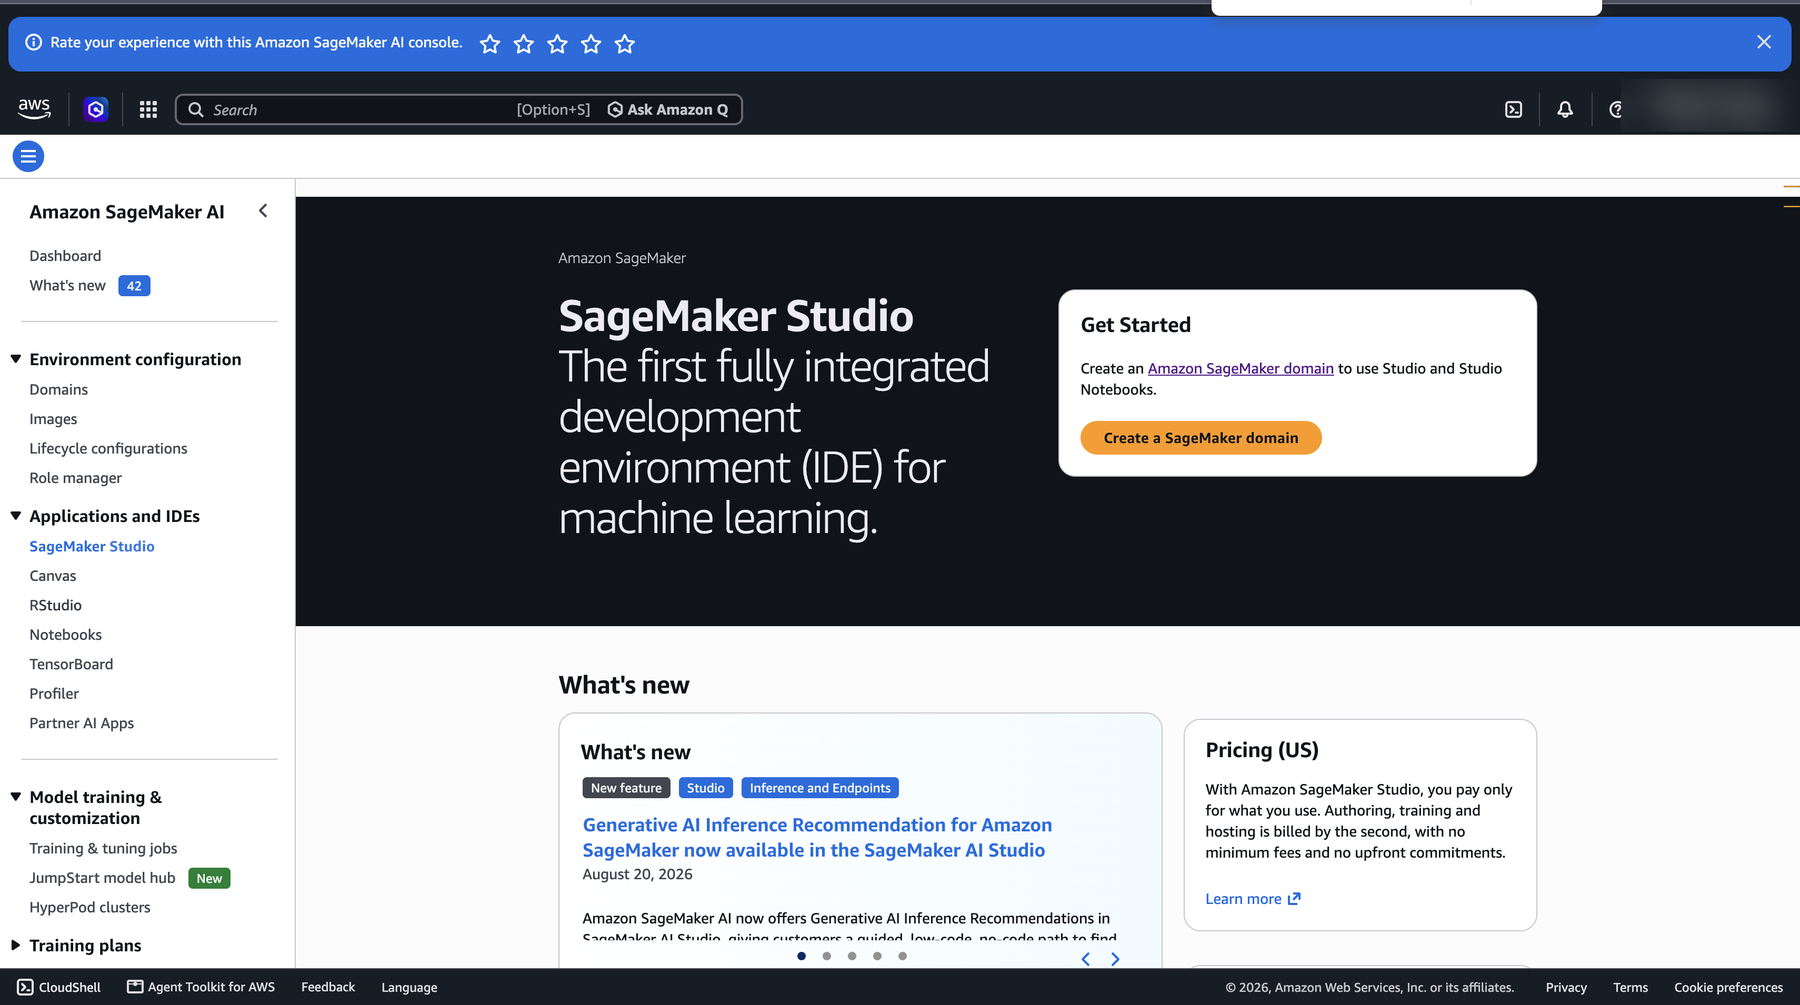This screenshot has height=1005, width=1800.
Task: Rate the console one star
Action: coord(490,43)
